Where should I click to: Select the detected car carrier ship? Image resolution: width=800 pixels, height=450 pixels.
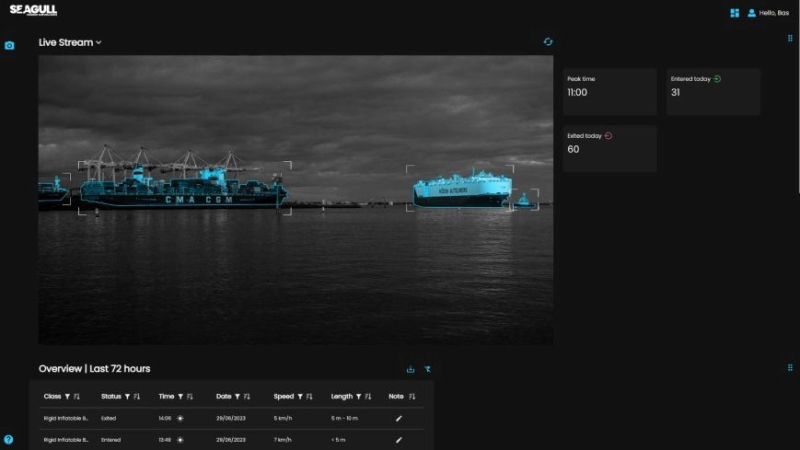(x=460, y=188)
